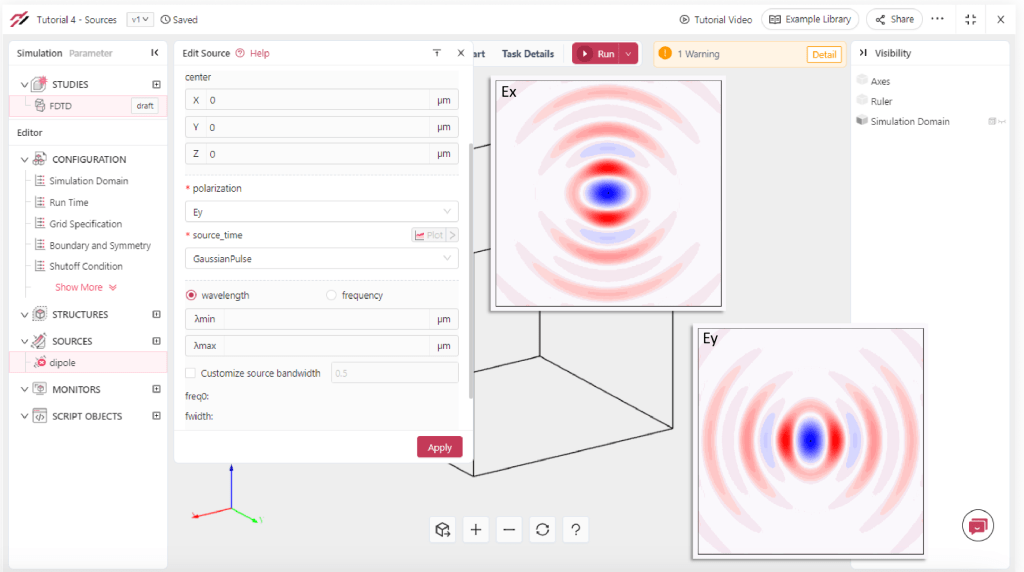1024x572 pixels.
Task: Select Simulation Domain in configuration tree
Action: coord(88,181)
